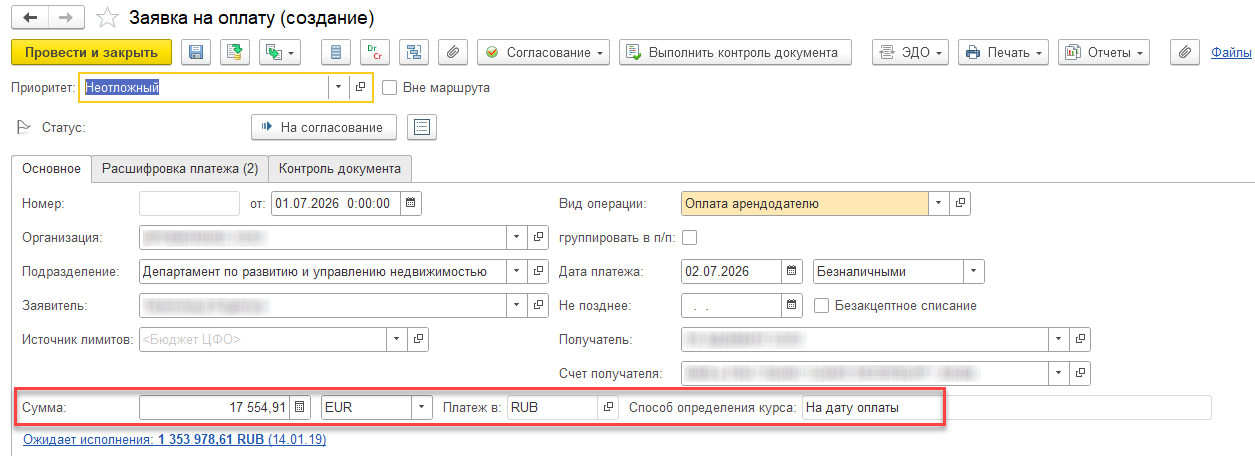Toggle the Безакцептное списание checkbox
Screen dimensions: 1255x456
(x=821, y=305)
